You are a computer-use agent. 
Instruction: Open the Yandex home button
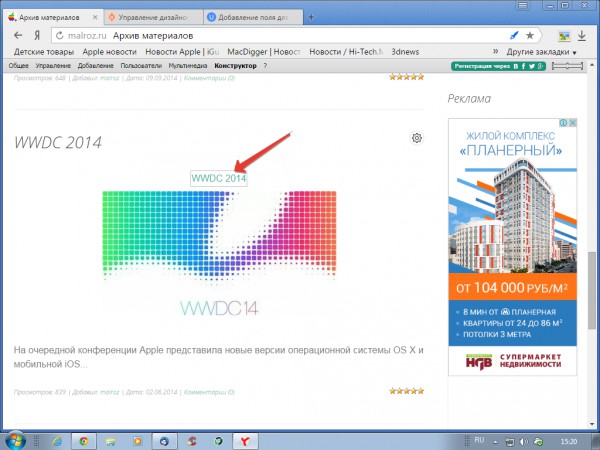pos(37,36)
